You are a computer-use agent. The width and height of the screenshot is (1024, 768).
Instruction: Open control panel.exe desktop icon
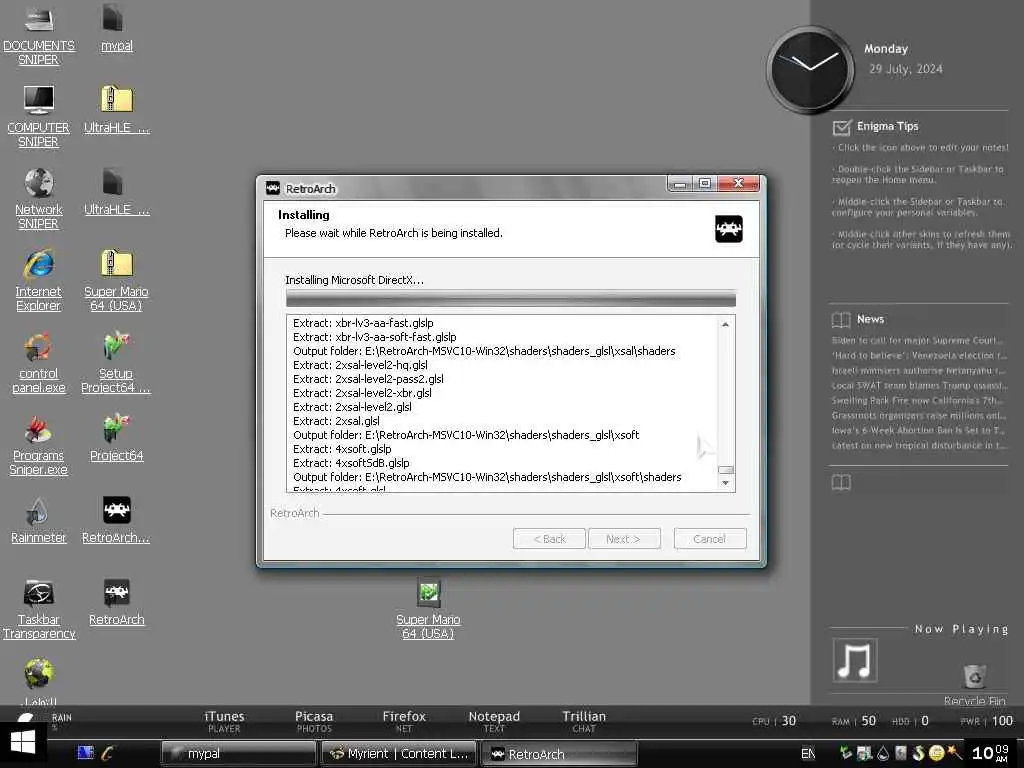point(39,362)
